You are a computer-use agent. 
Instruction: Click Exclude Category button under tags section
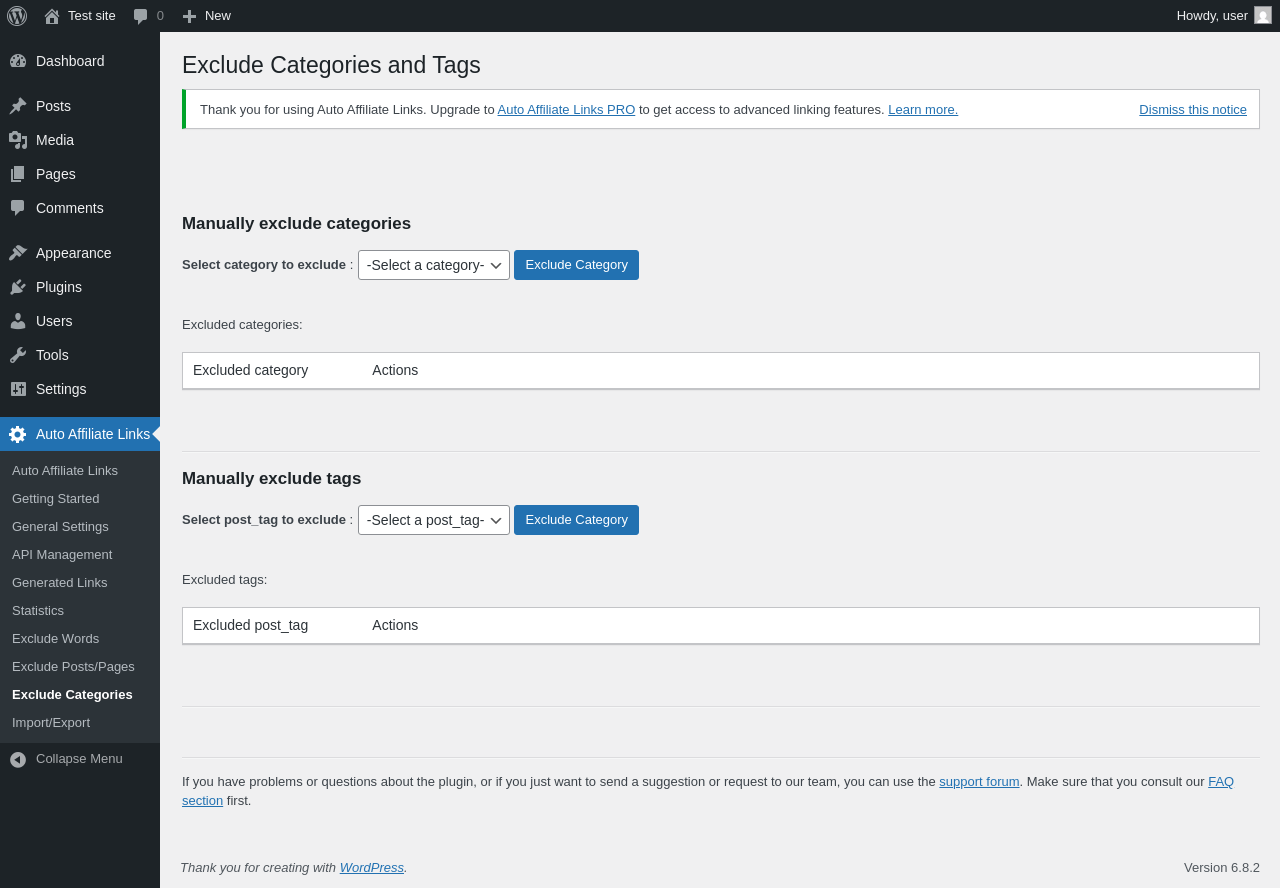576,520
